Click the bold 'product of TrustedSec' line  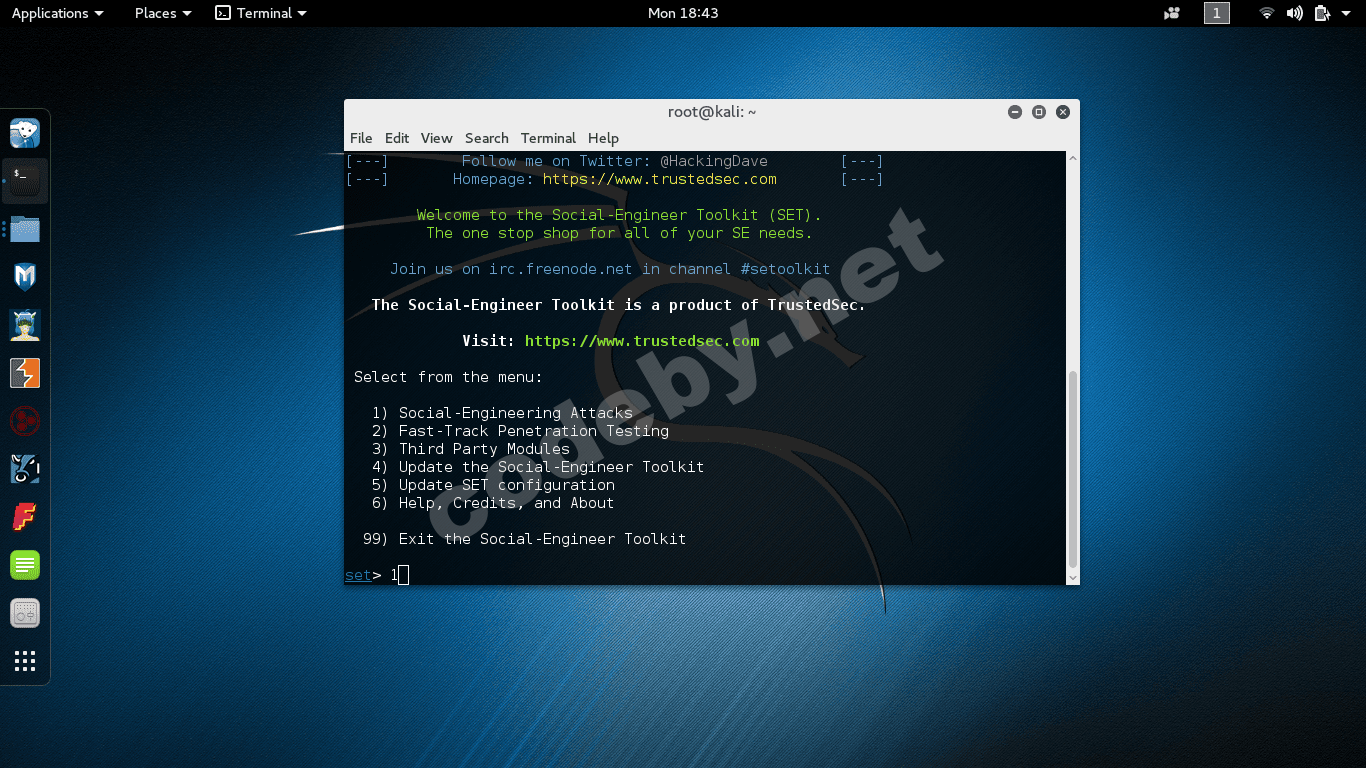[x=619, y=305]
